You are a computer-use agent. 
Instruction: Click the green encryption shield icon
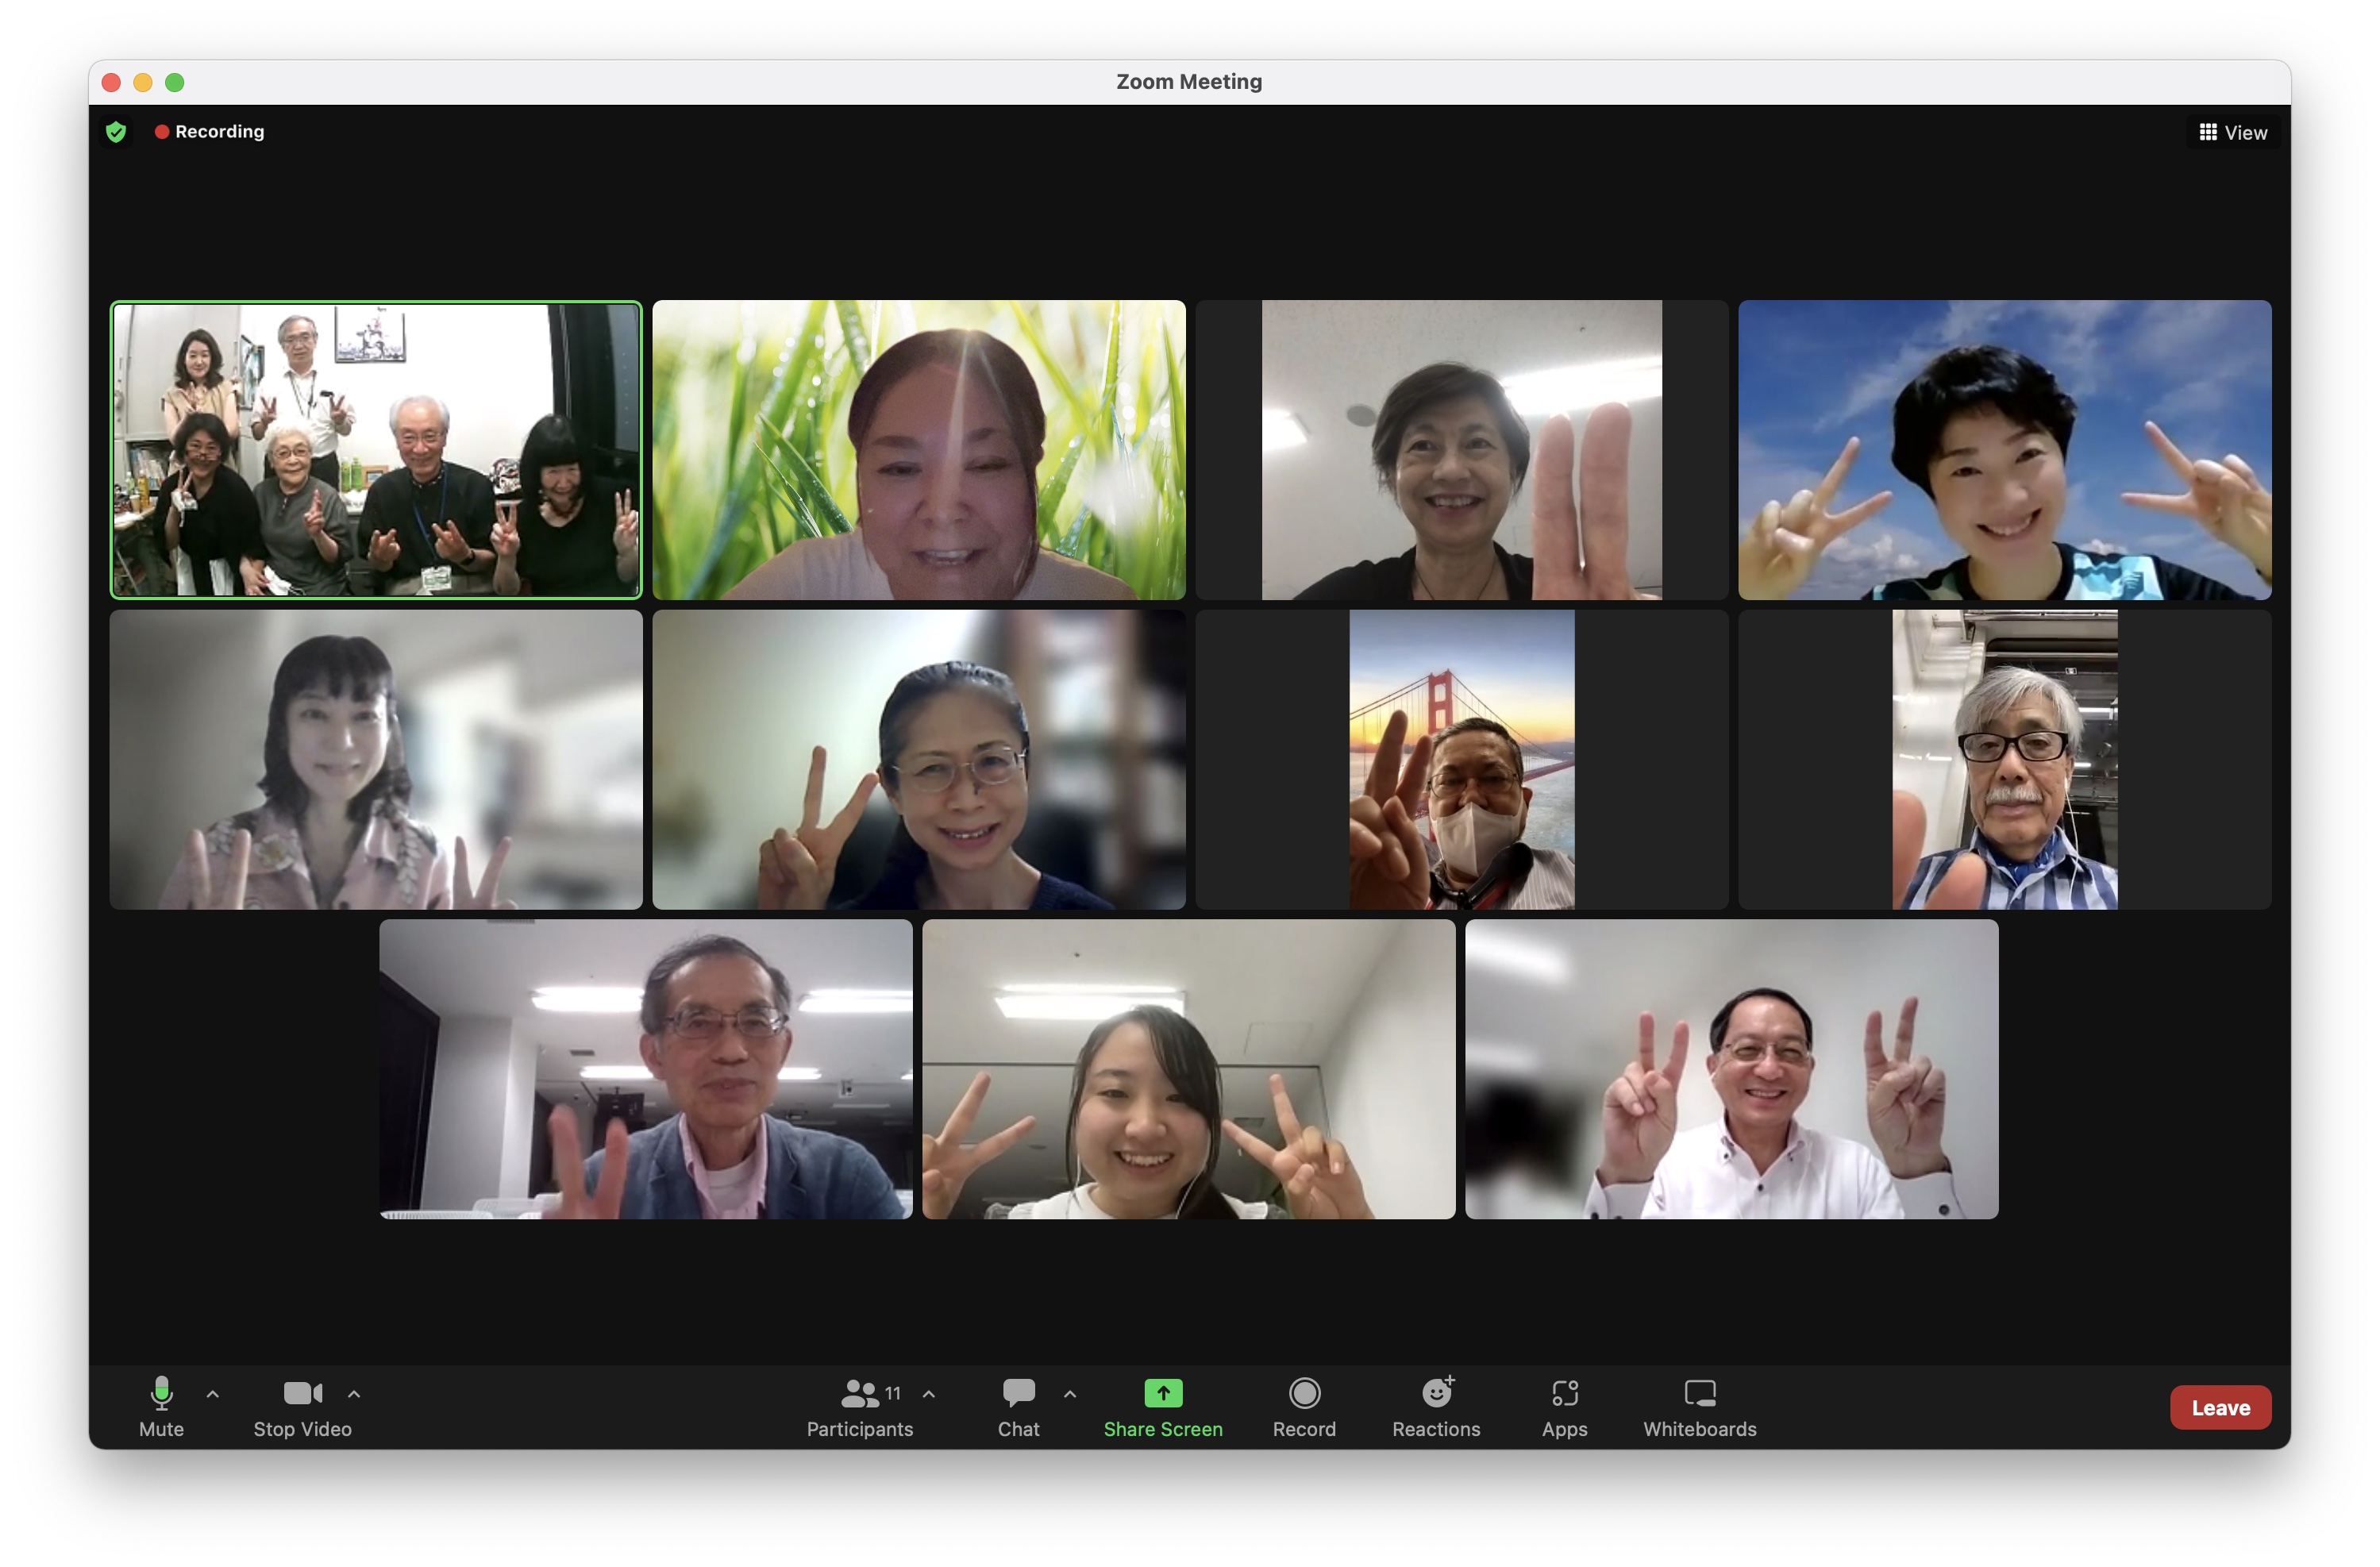(116, 132)
